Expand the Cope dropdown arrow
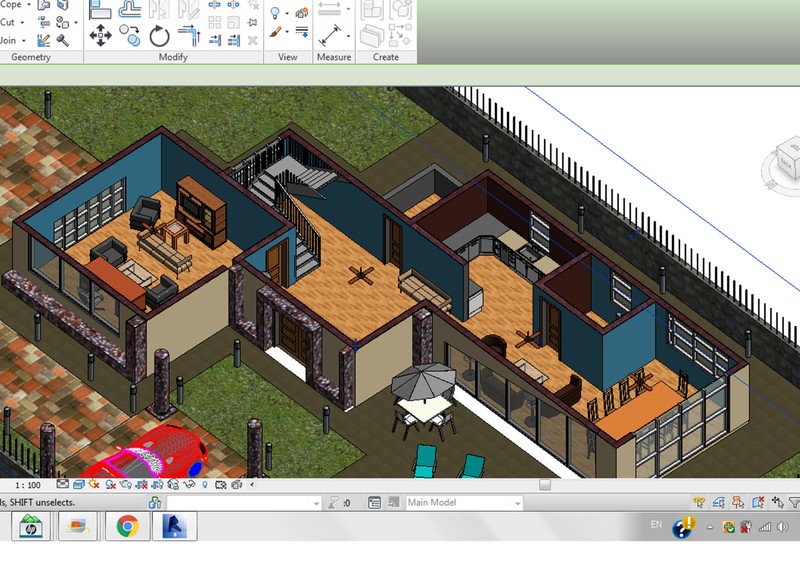Image resolution: width=800 pixels, height=566 pixels. coord(29,5)
